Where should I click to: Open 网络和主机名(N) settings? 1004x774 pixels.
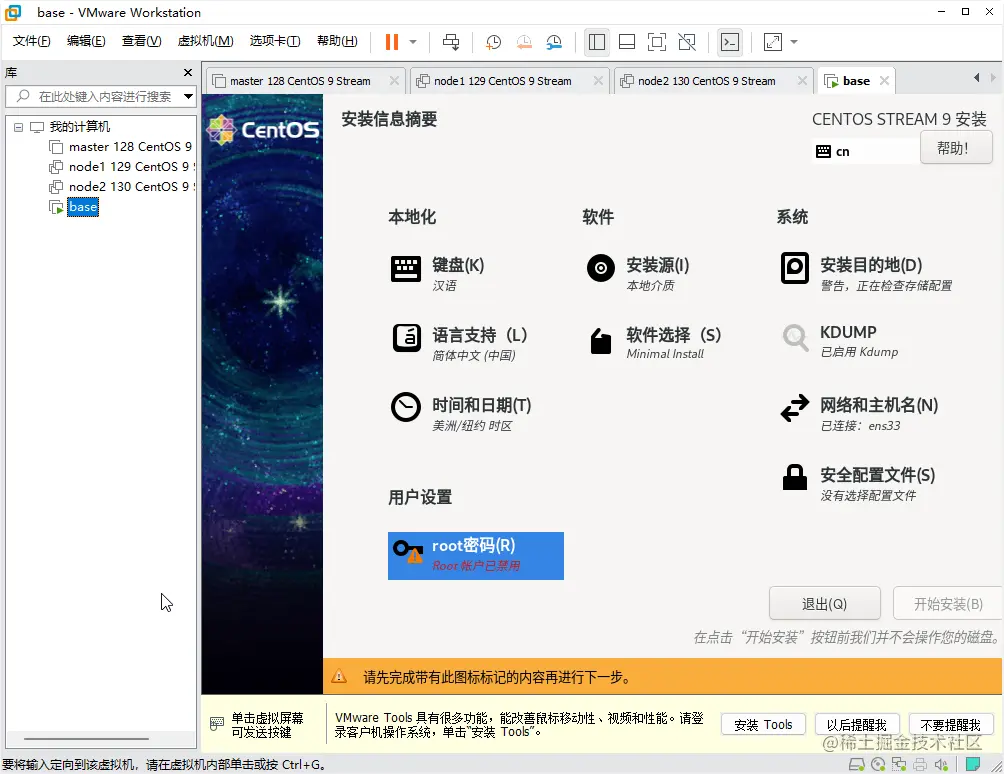click(859, 414)
